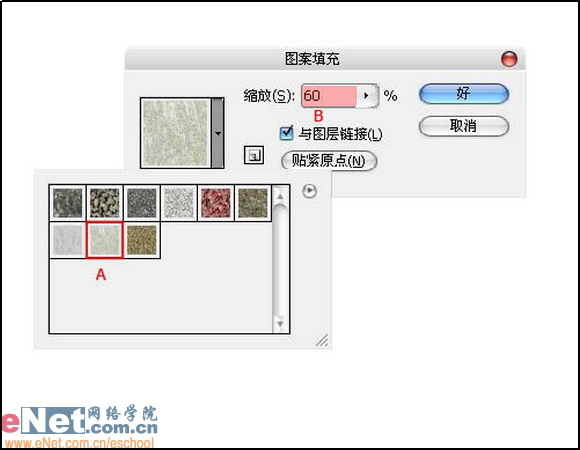
Task: Select the dark gray rock pattern swatch
Action: point(68,203)
